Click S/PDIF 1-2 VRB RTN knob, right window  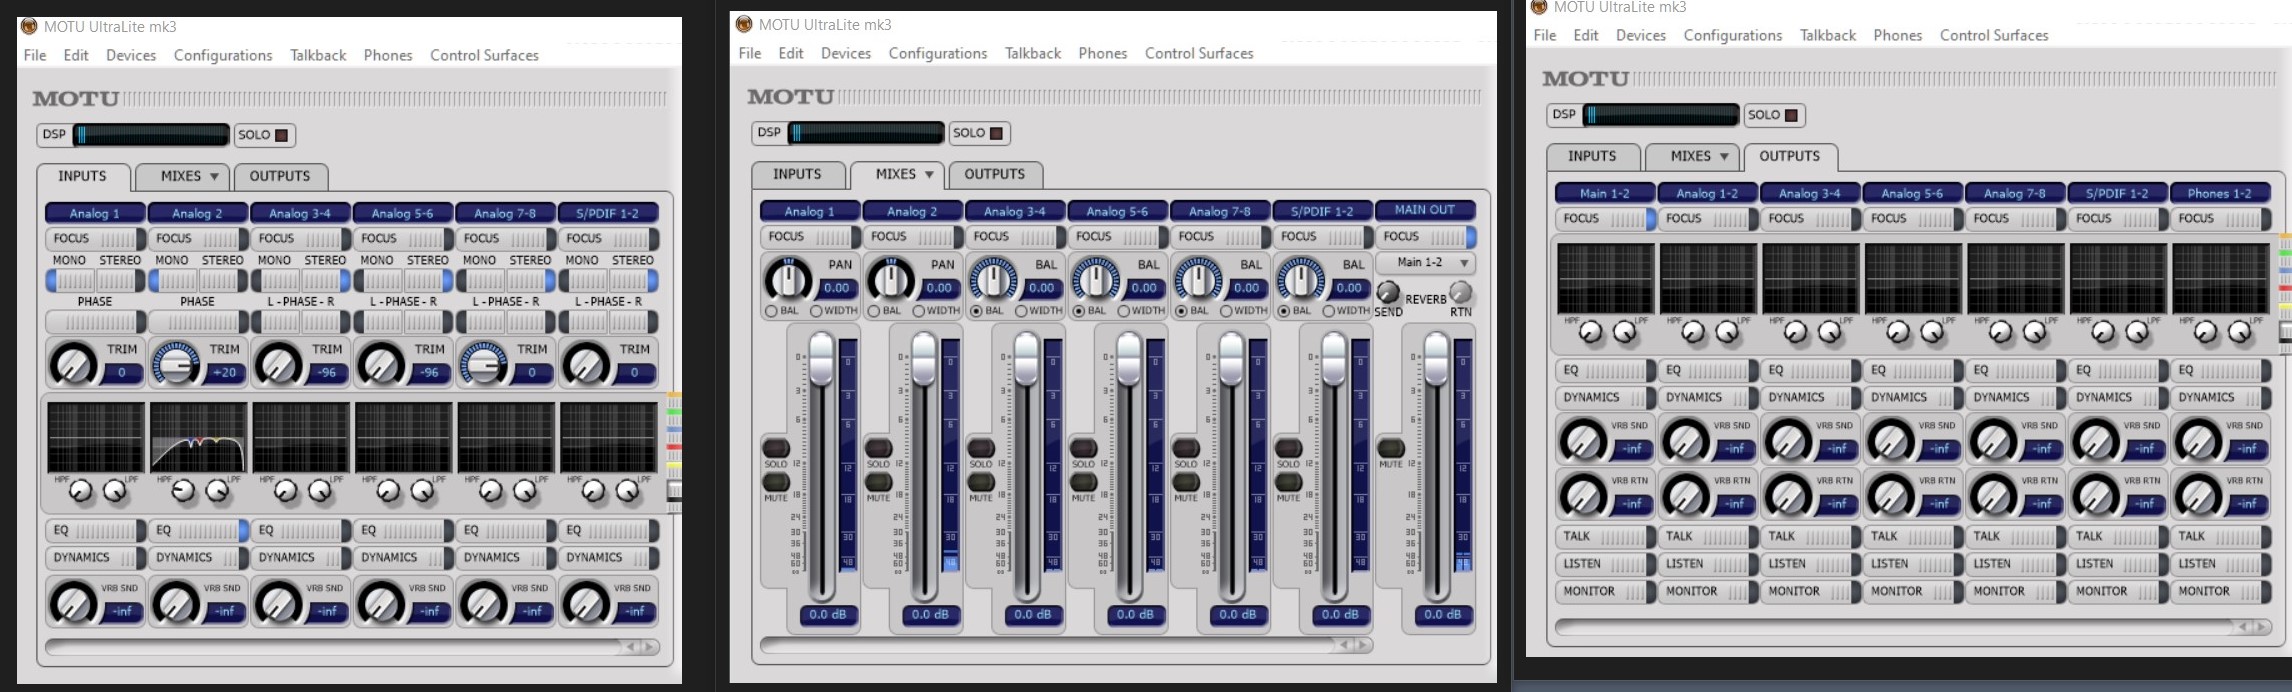2095,495
